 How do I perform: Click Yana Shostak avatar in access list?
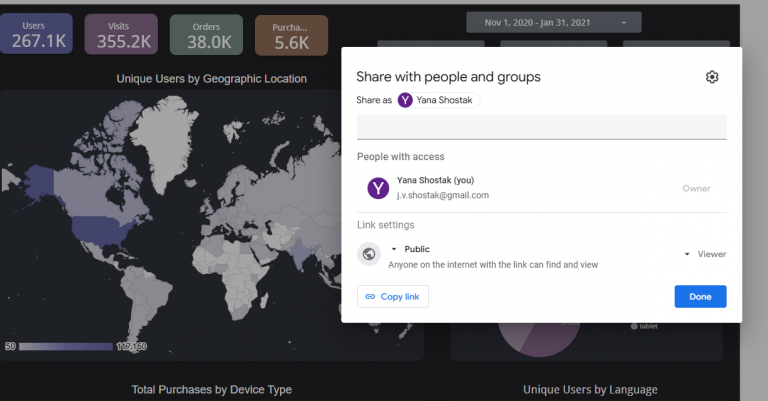(378, 188)
